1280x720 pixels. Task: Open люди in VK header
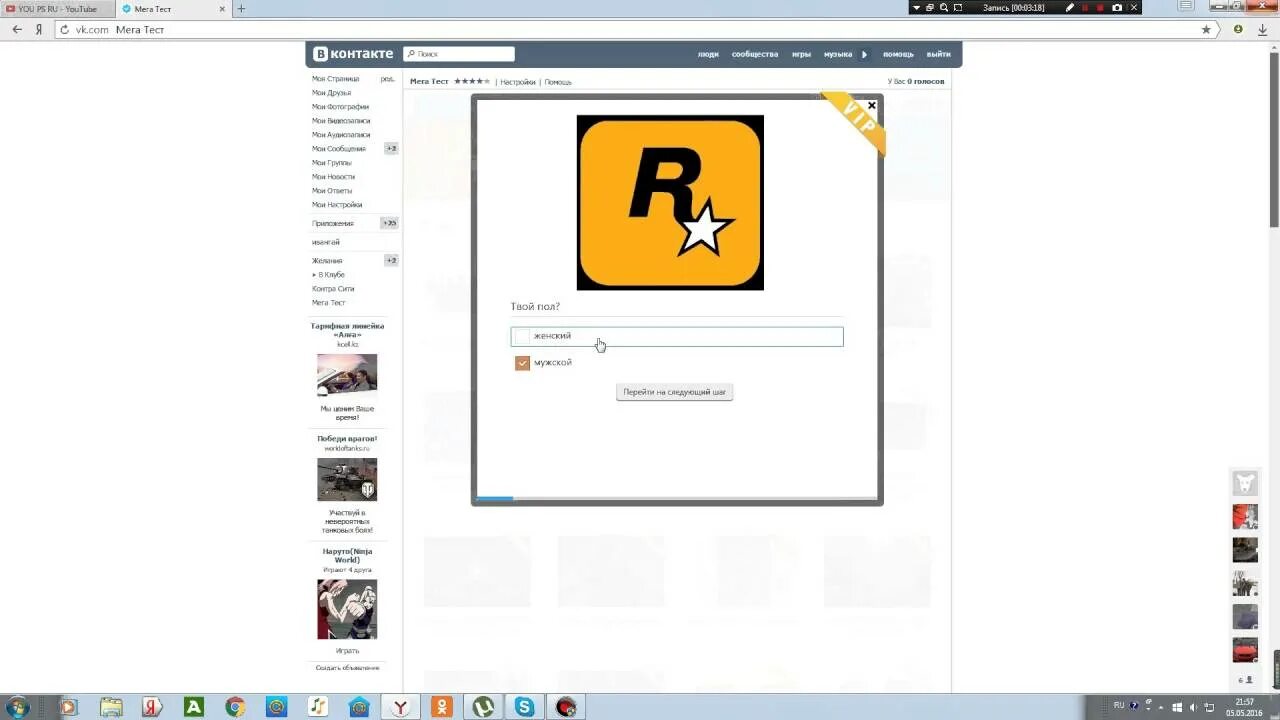pos(708,54)
